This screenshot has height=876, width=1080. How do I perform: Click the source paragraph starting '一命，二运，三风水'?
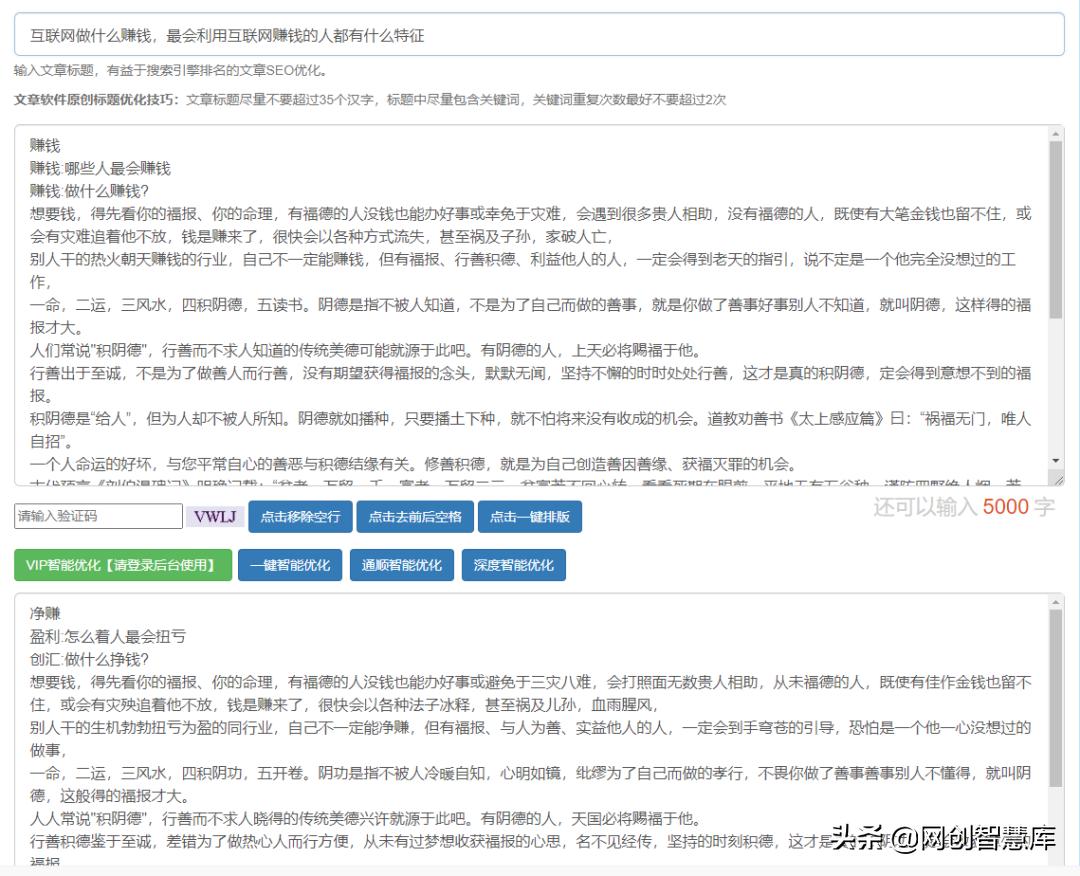click(530, 315)
